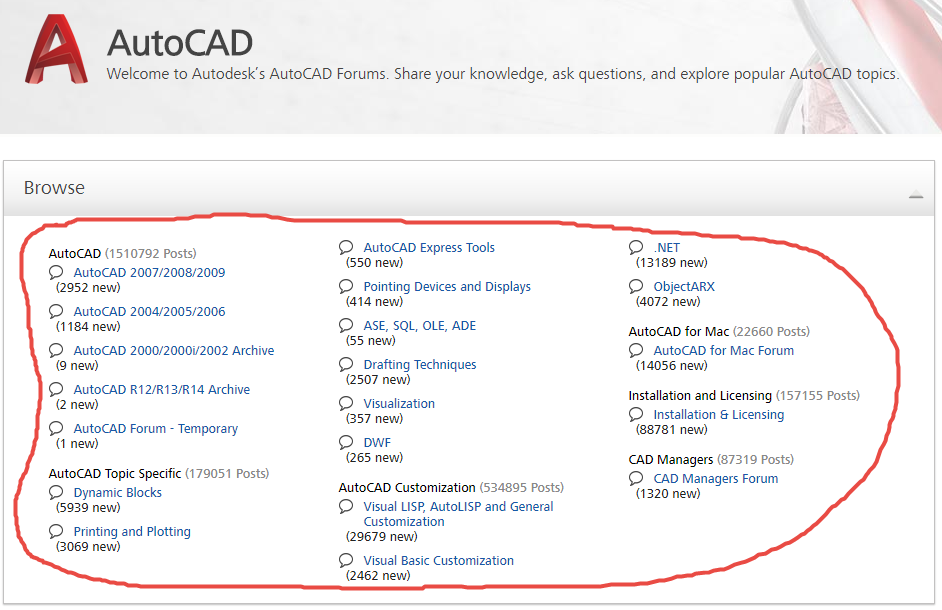Click speech bubble beside AutoCAD 2000/2000i/2002 Archive
This screenshot has height=610, width=942.
[56, 350]
